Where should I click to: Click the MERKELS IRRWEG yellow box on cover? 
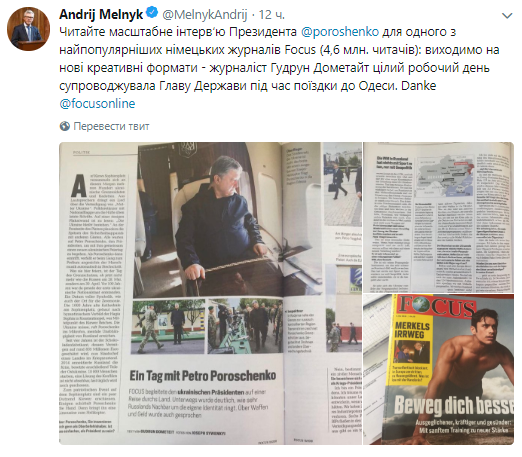pos(411,351)
